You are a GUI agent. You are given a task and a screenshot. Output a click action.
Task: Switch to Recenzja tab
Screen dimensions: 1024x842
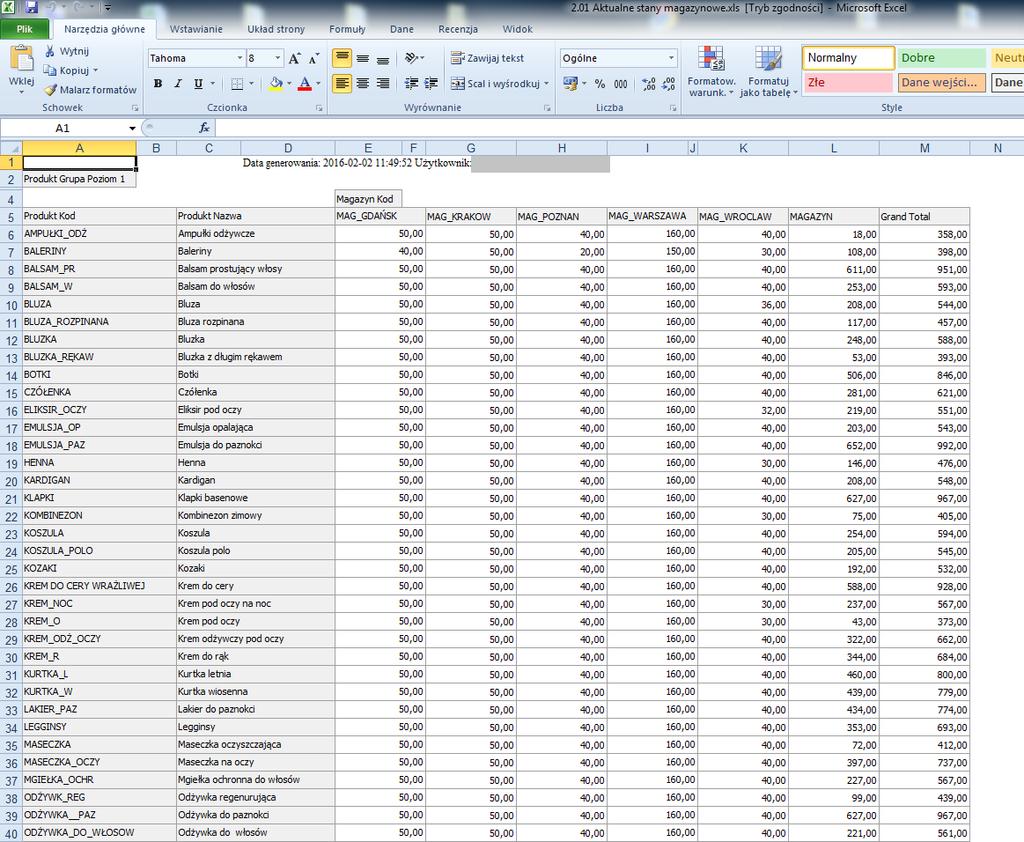(458, 29)
